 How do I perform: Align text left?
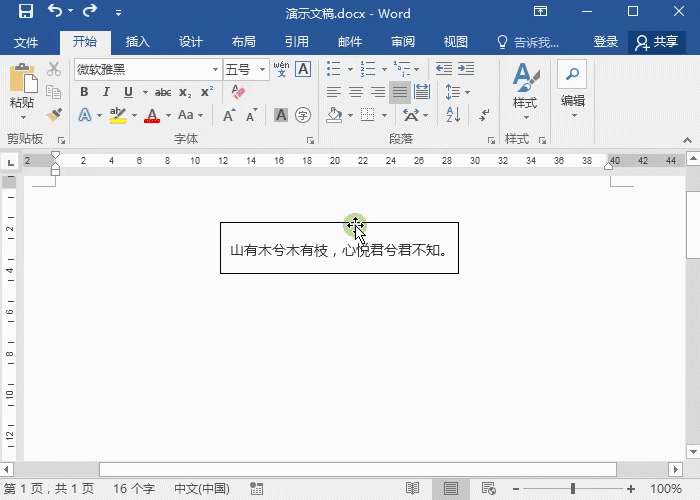point(334,92)
